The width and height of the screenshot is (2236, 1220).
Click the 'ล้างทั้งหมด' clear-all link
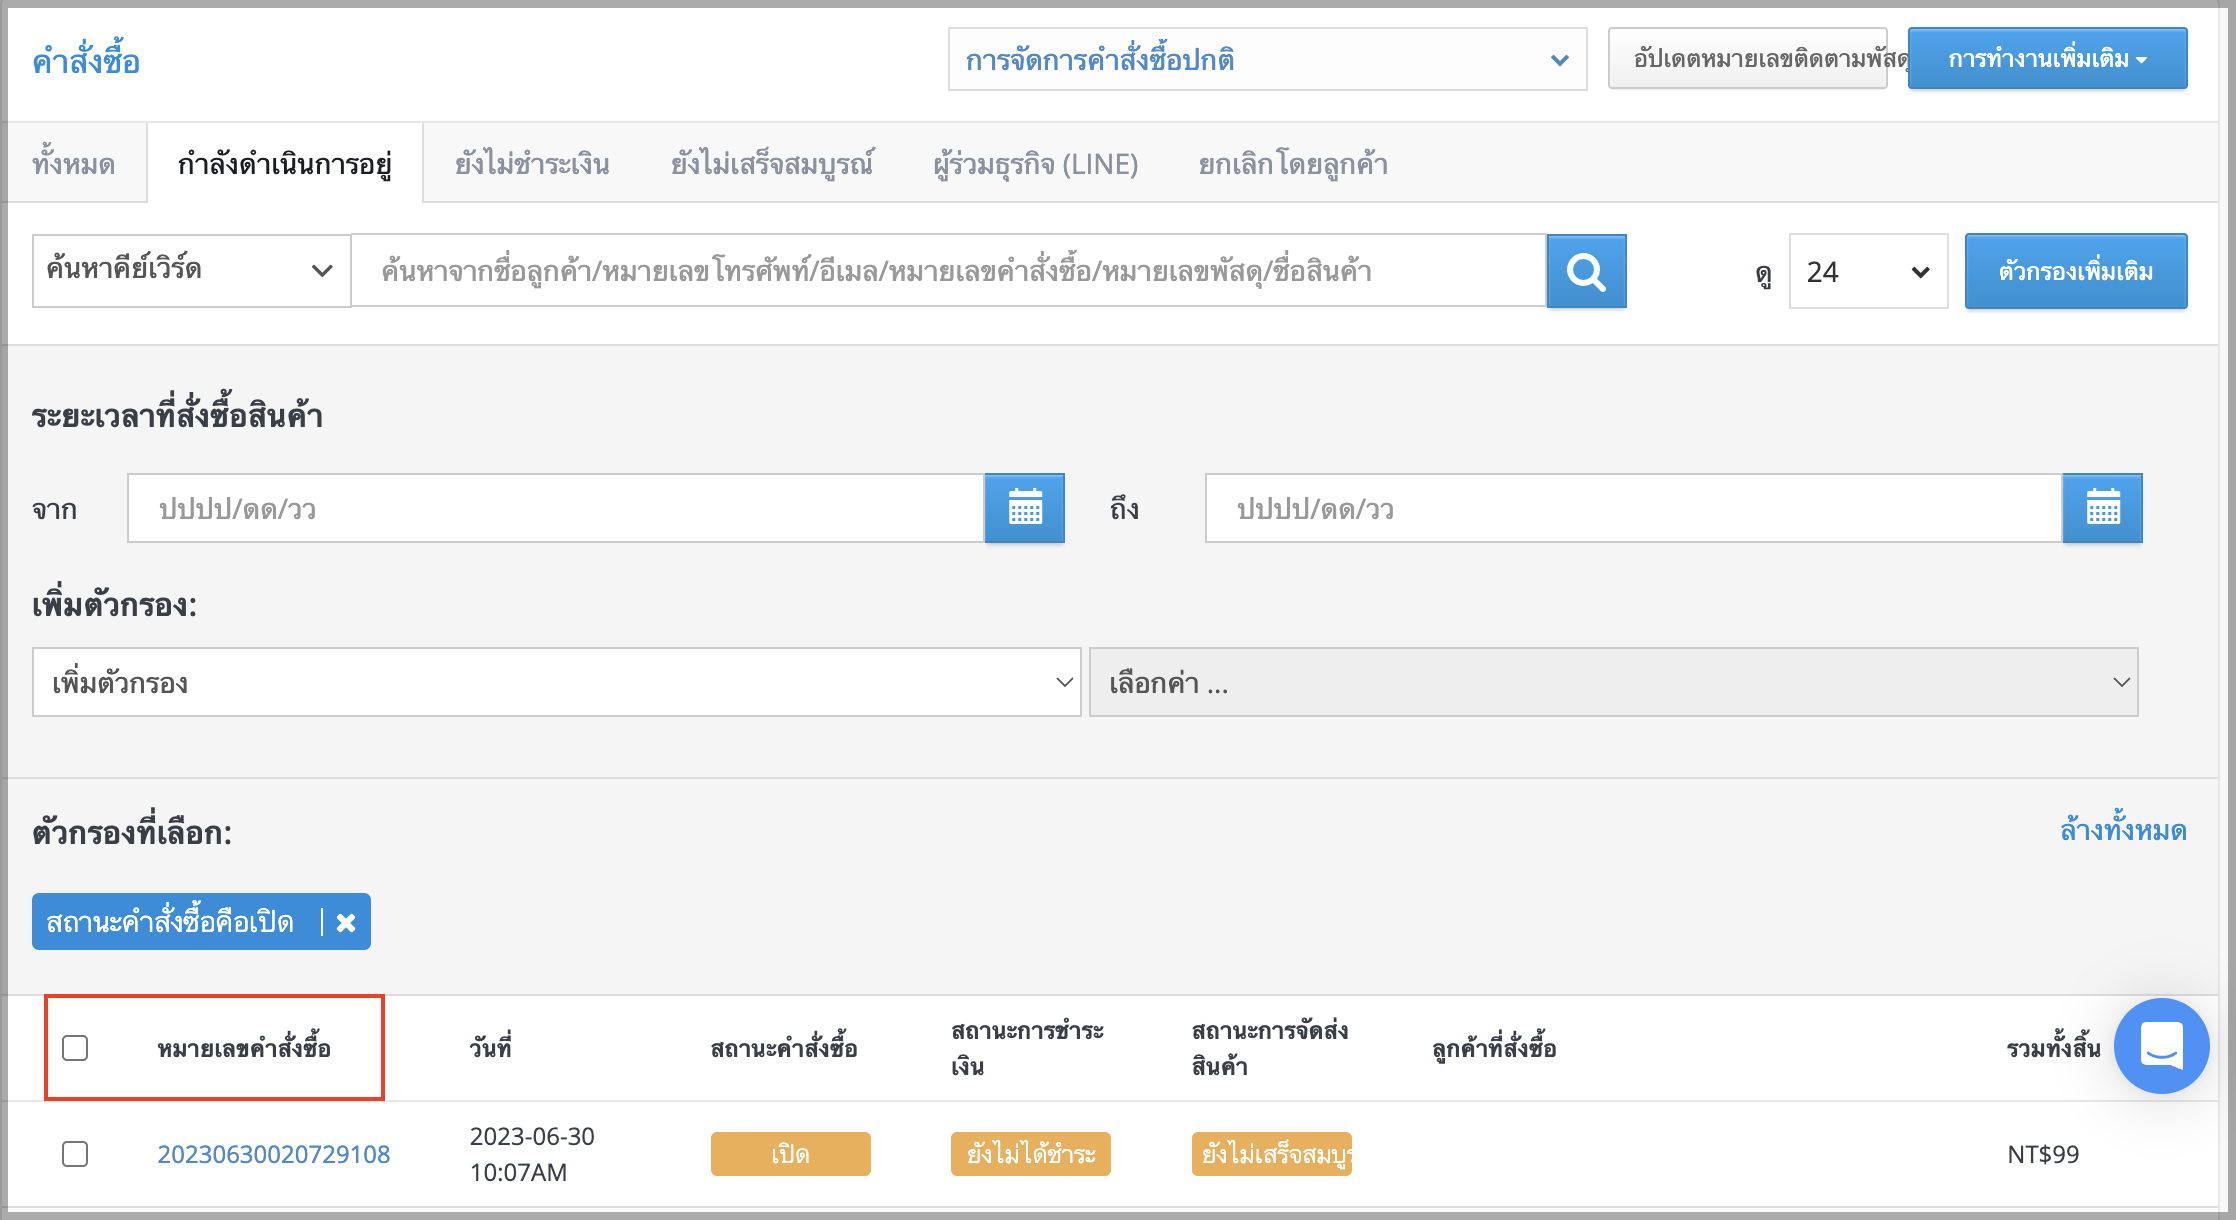point(2123,830)
